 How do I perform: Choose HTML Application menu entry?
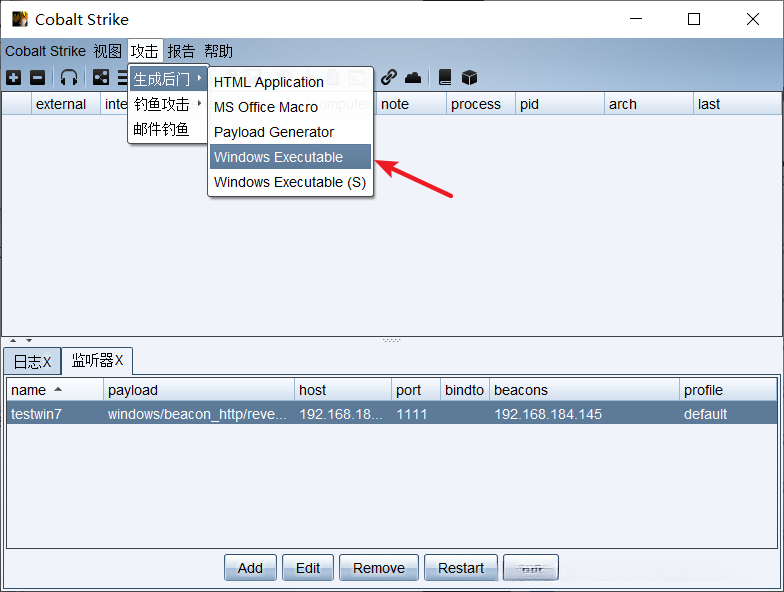(x=290, y=82)
